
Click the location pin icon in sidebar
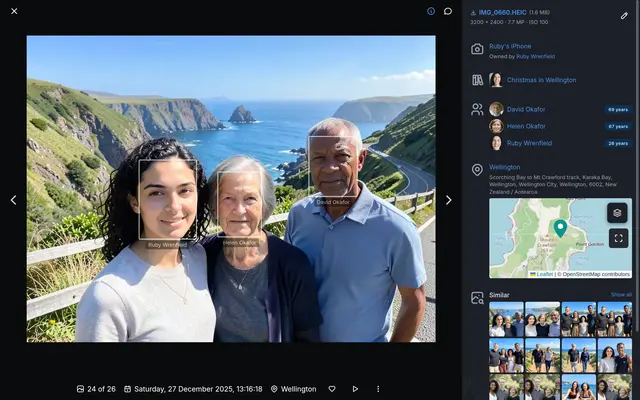[477, 170]
